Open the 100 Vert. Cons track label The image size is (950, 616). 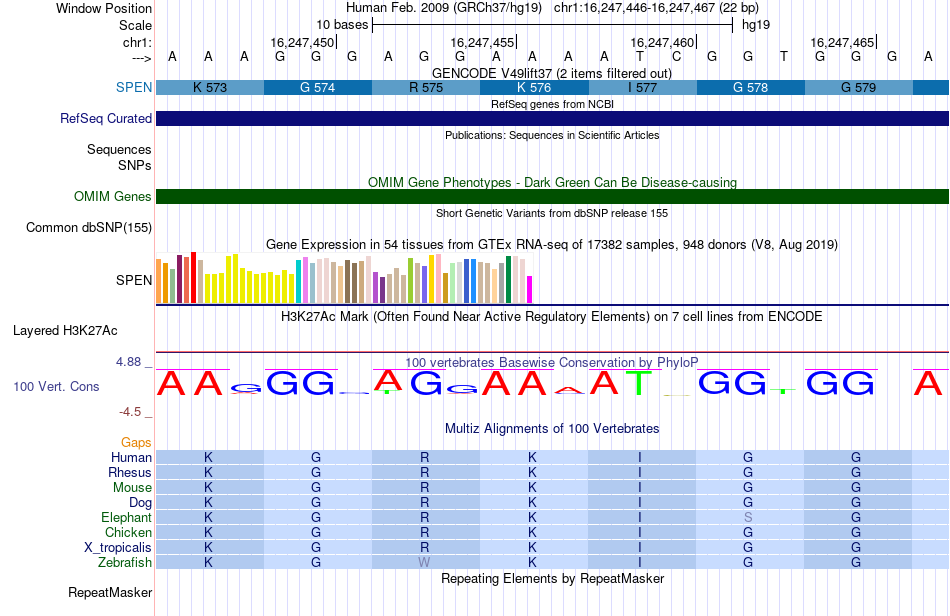pyautogui.click(x=56, y=386)
